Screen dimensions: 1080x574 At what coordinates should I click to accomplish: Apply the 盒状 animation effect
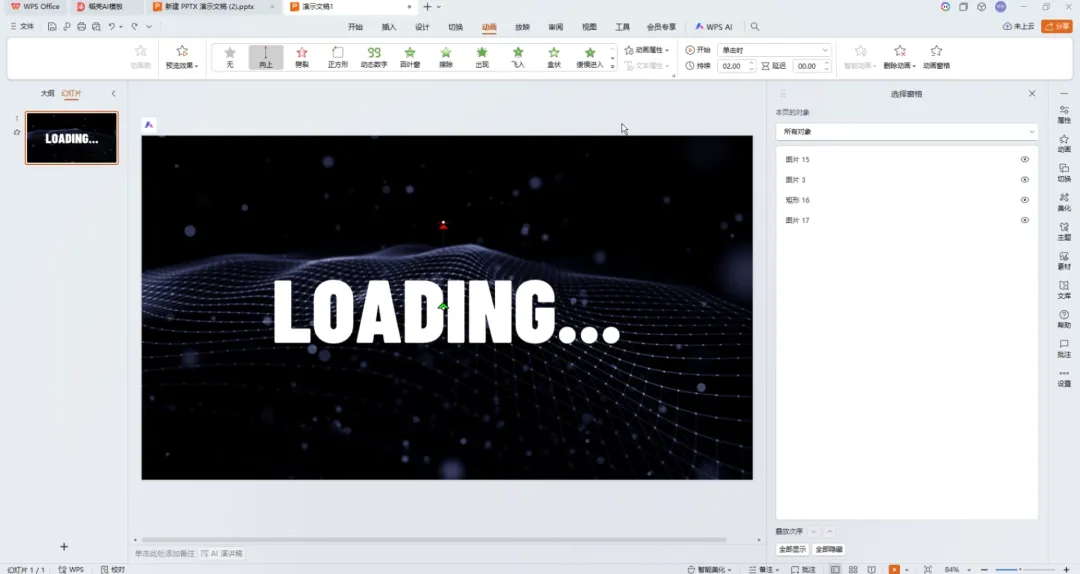coord(554,57)
